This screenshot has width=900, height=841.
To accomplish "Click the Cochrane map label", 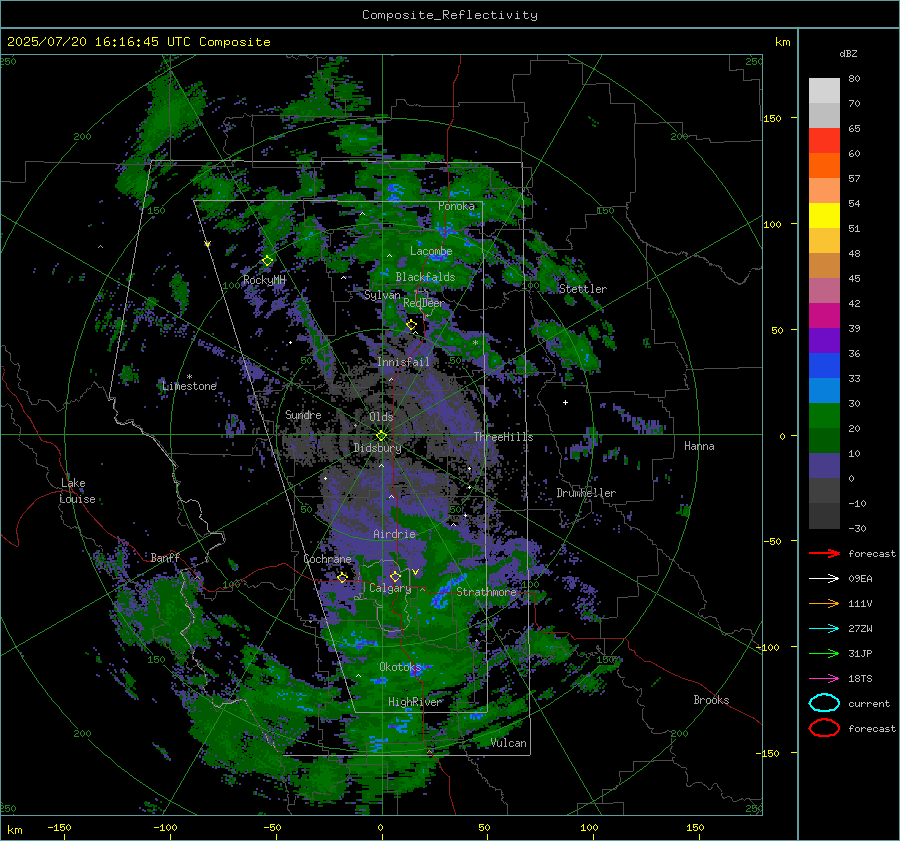I will [x=327, y=559].
